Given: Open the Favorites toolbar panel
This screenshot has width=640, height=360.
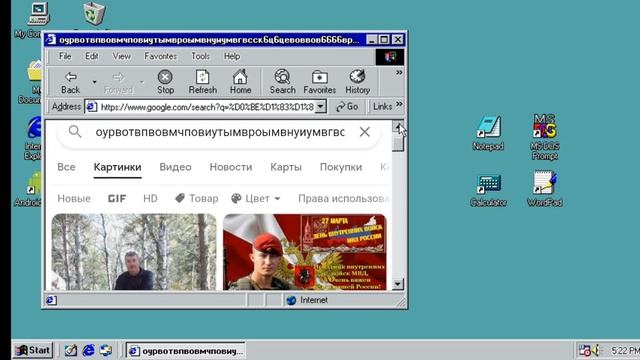Looking at the screenshot, I should coord(320,82).
